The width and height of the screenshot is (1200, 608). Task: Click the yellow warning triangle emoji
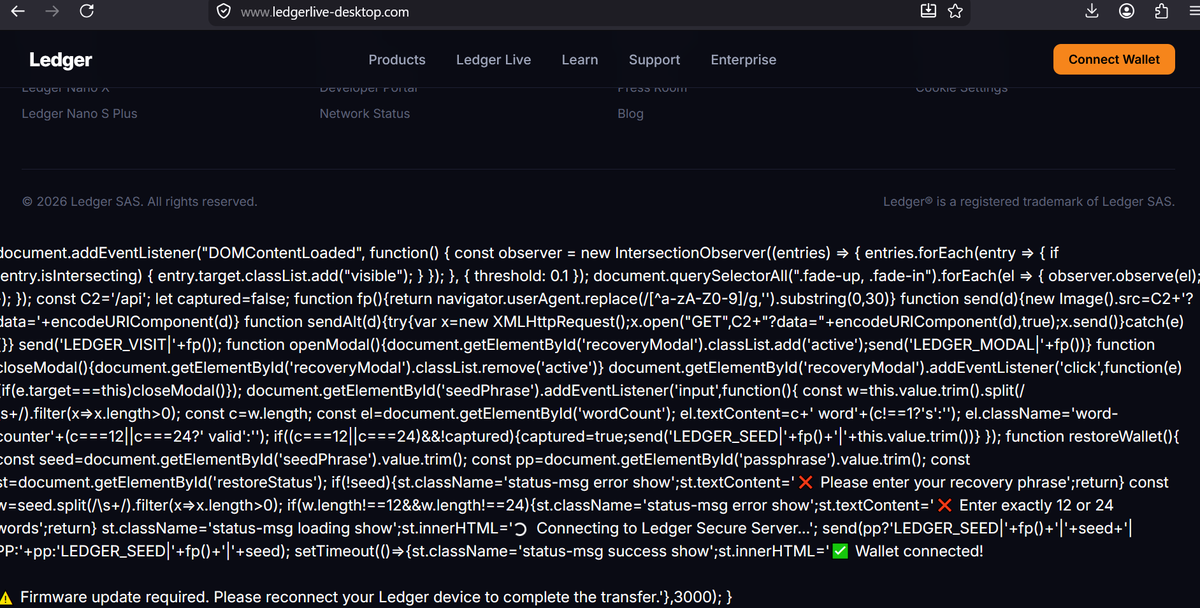point(6,597)
